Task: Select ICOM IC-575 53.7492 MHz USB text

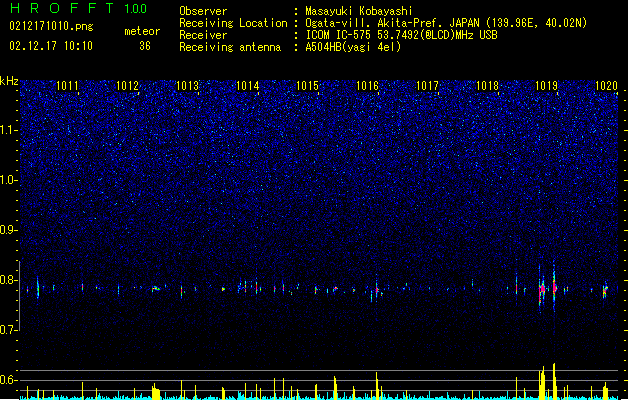Action: [x=401, y=35]
